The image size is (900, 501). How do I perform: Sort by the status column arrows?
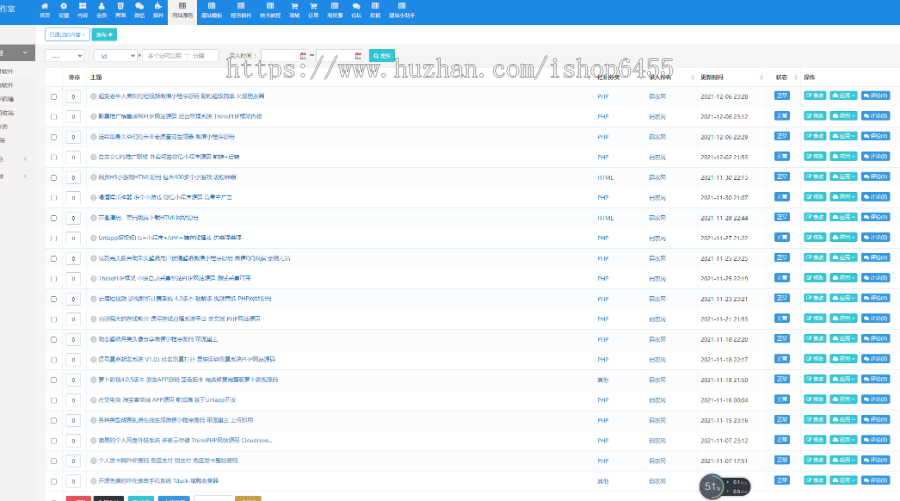tap(796, 77)
